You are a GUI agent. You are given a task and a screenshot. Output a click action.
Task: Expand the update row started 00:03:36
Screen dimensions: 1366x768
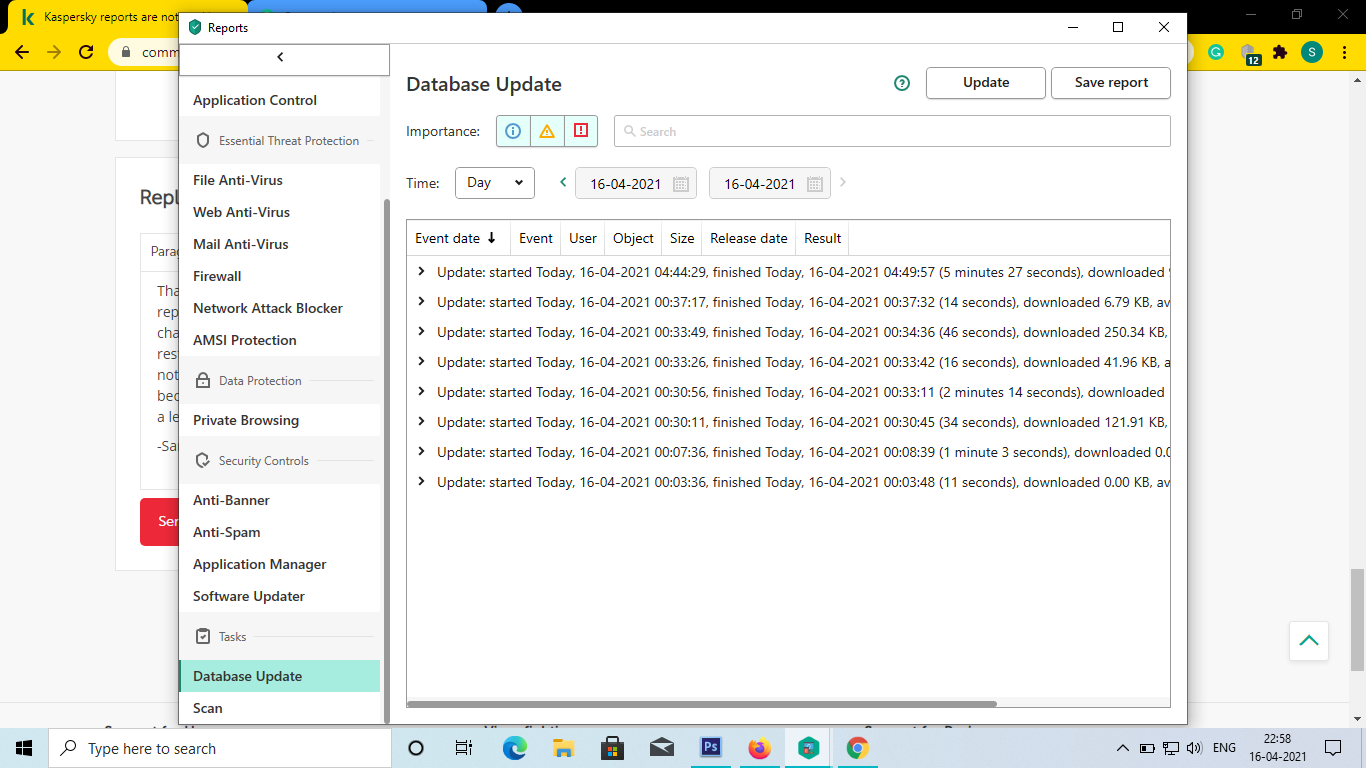click(x=421, y=482)
